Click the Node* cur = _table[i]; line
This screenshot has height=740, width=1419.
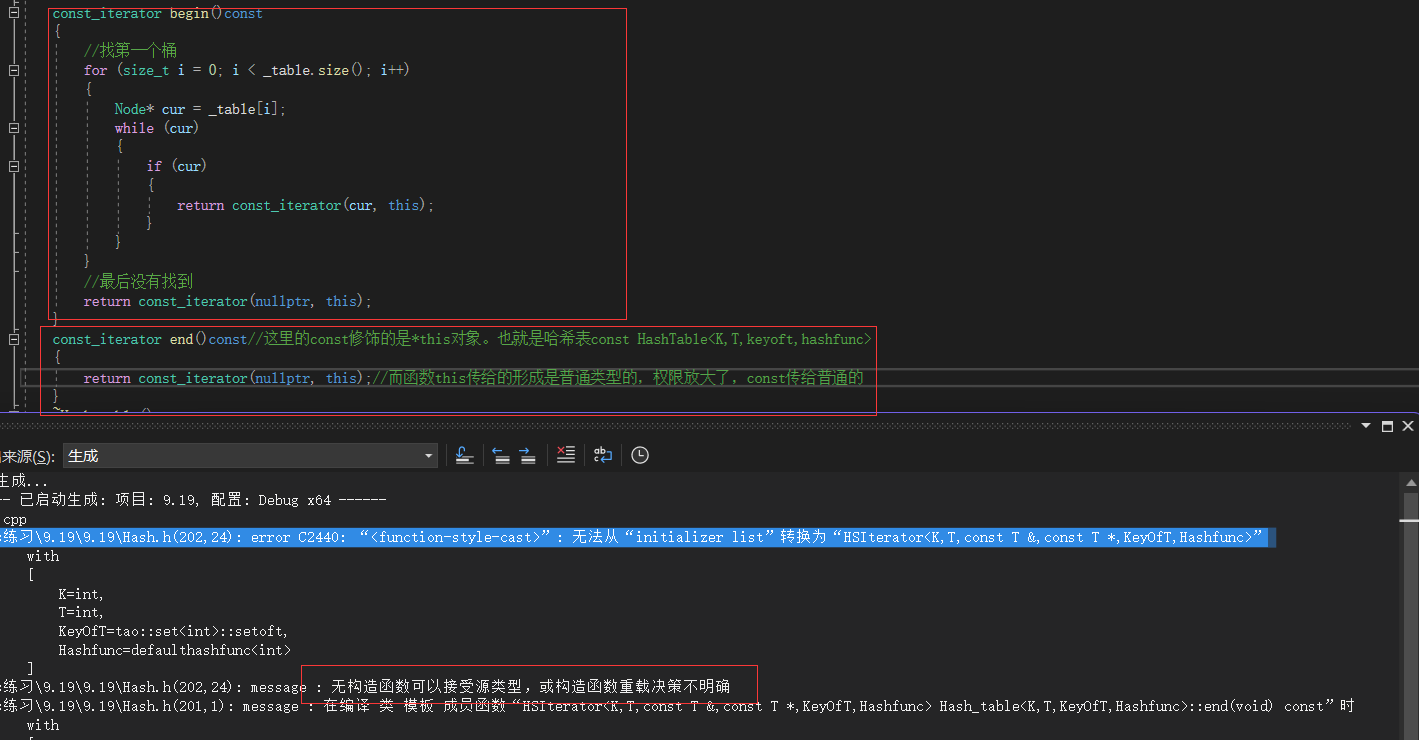coord(200,109)
